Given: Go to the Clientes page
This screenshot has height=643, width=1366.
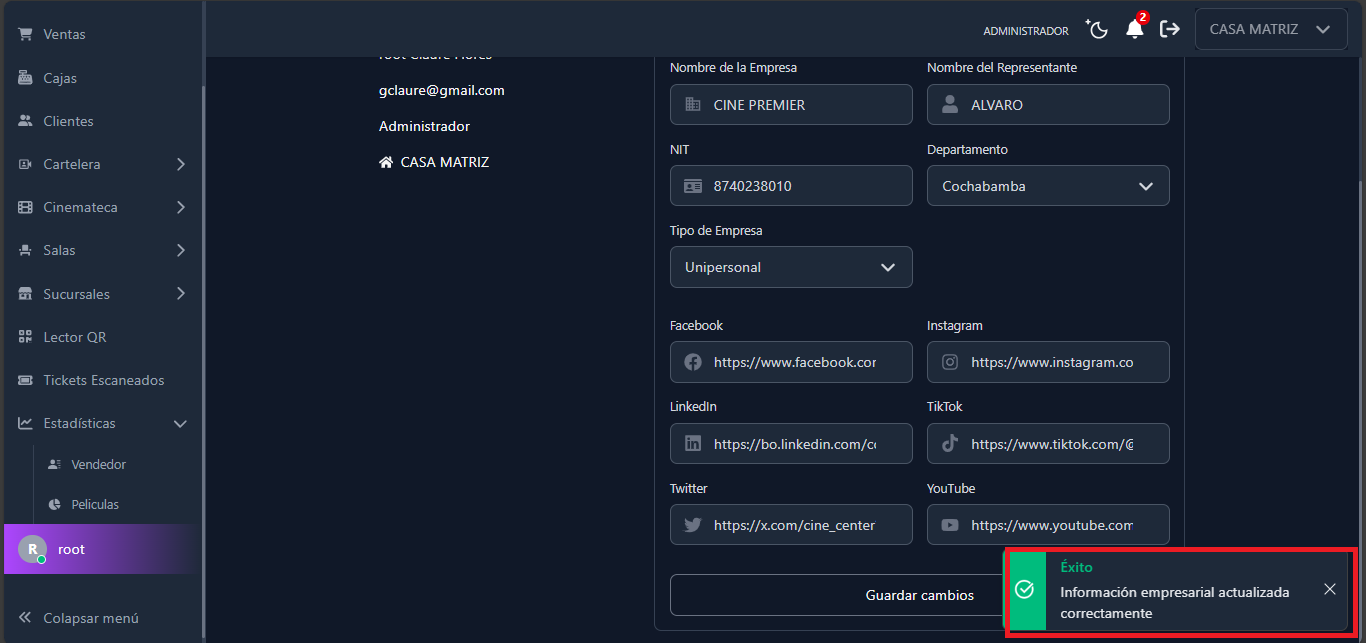Looking at the screenshot, I should click(x=68, y=121).
